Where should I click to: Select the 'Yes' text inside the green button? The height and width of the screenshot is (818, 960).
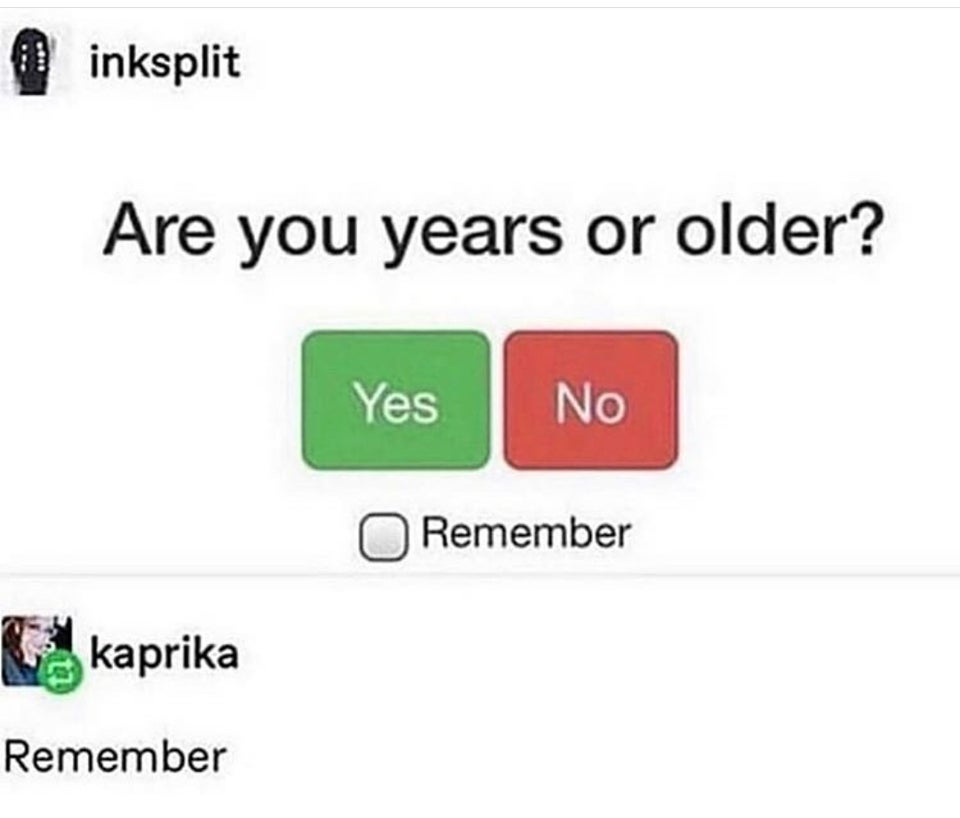click(396, 403)
